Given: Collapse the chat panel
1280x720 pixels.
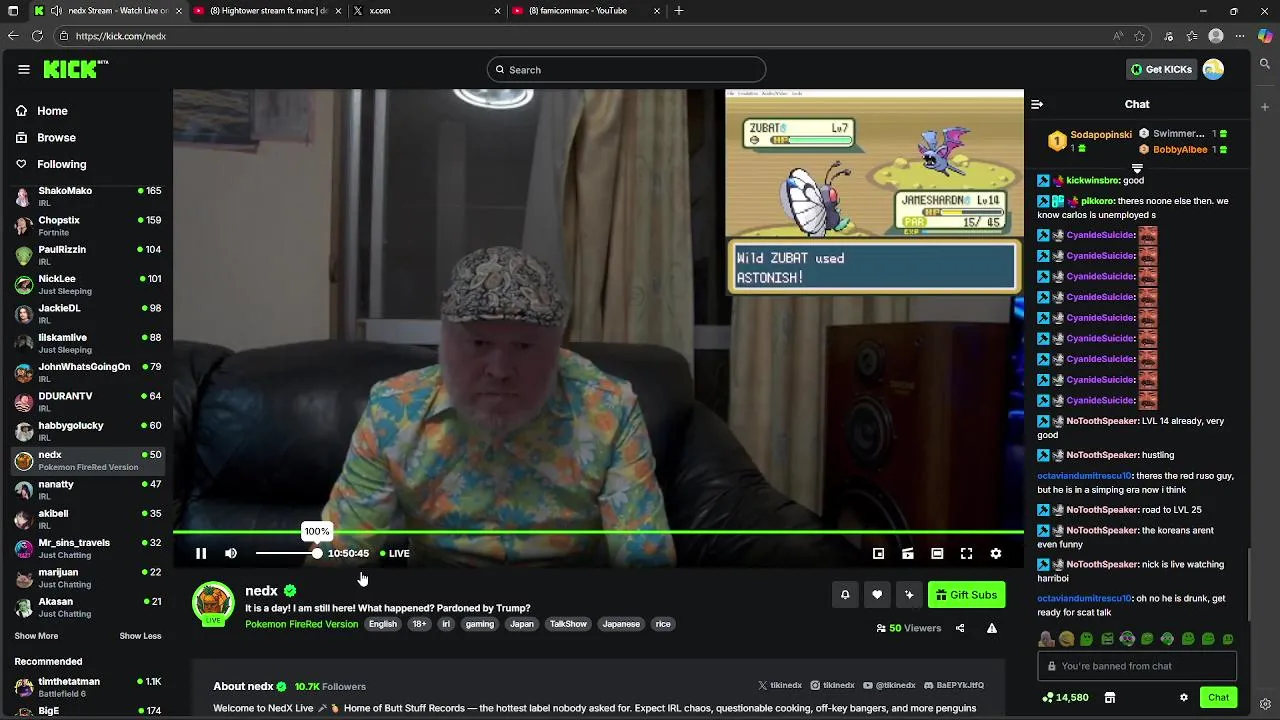Looking at the screenshot, I should coord(1037,104).
